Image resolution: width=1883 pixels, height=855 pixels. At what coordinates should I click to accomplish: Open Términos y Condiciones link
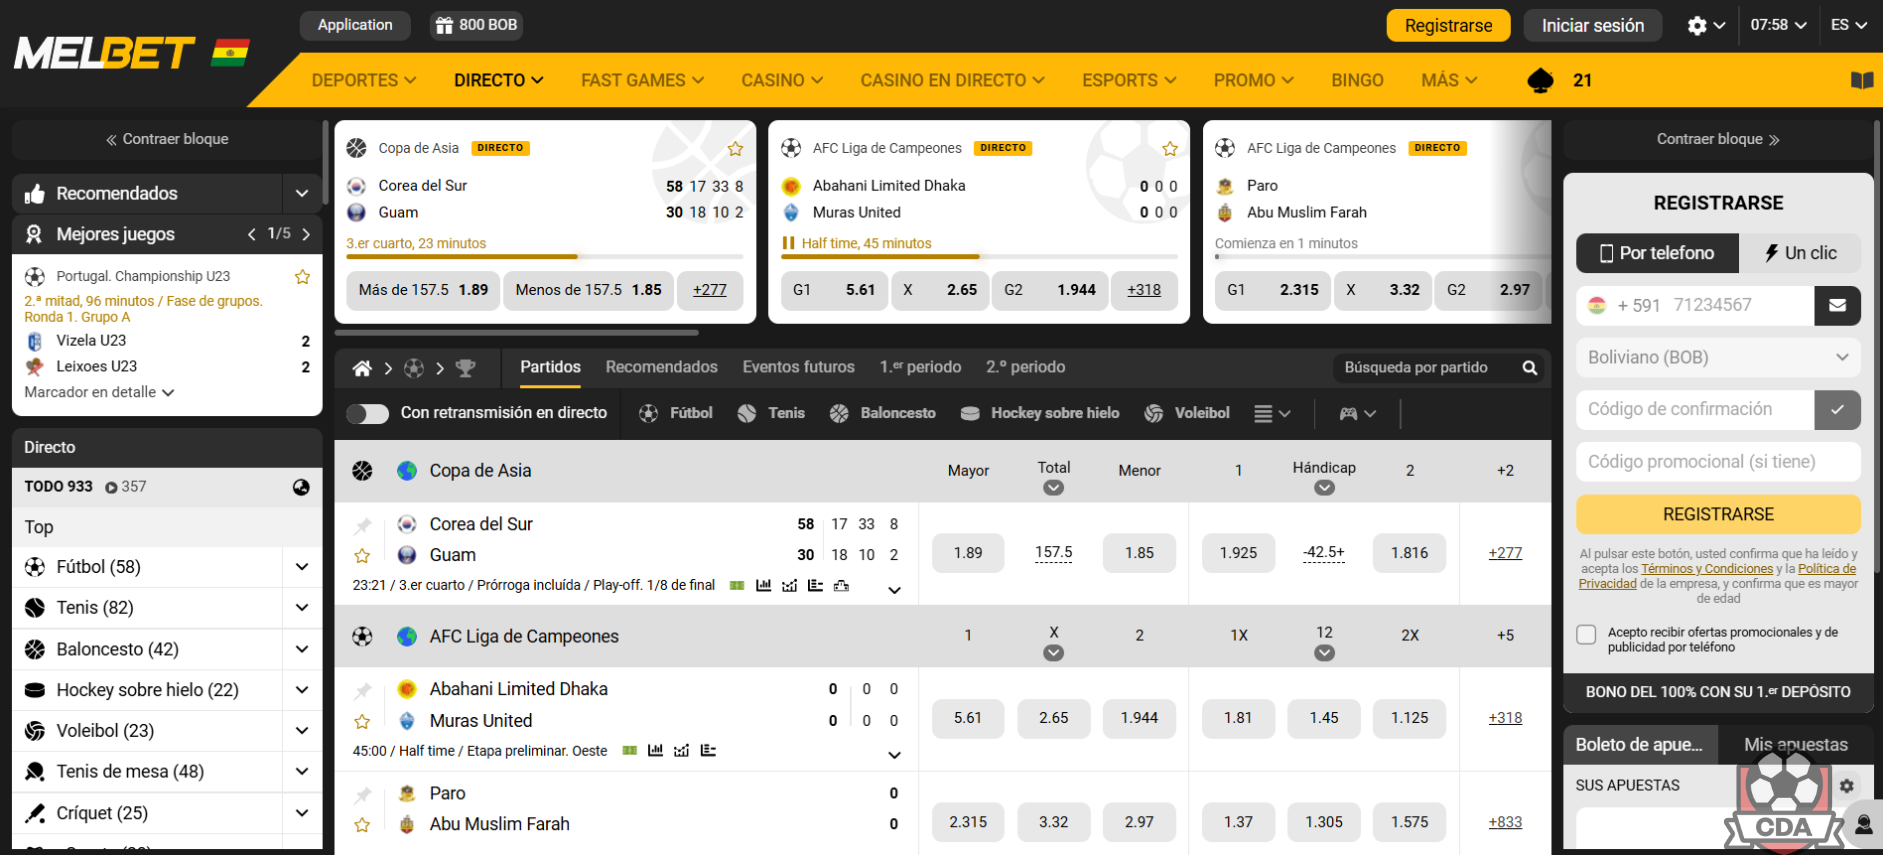[x=1707, y=569]
